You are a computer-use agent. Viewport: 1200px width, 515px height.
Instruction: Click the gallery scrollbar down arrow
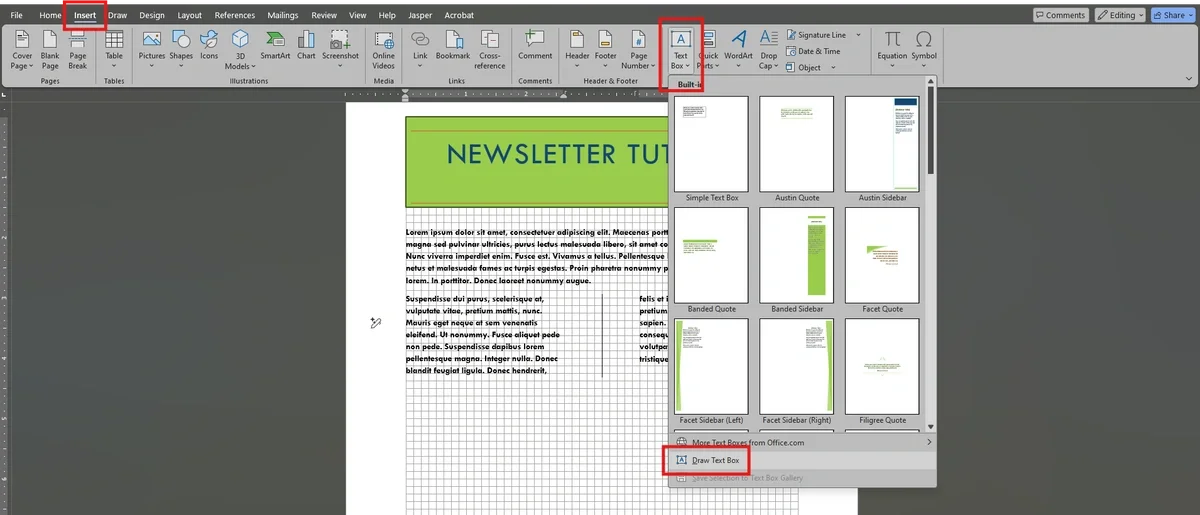931,426
